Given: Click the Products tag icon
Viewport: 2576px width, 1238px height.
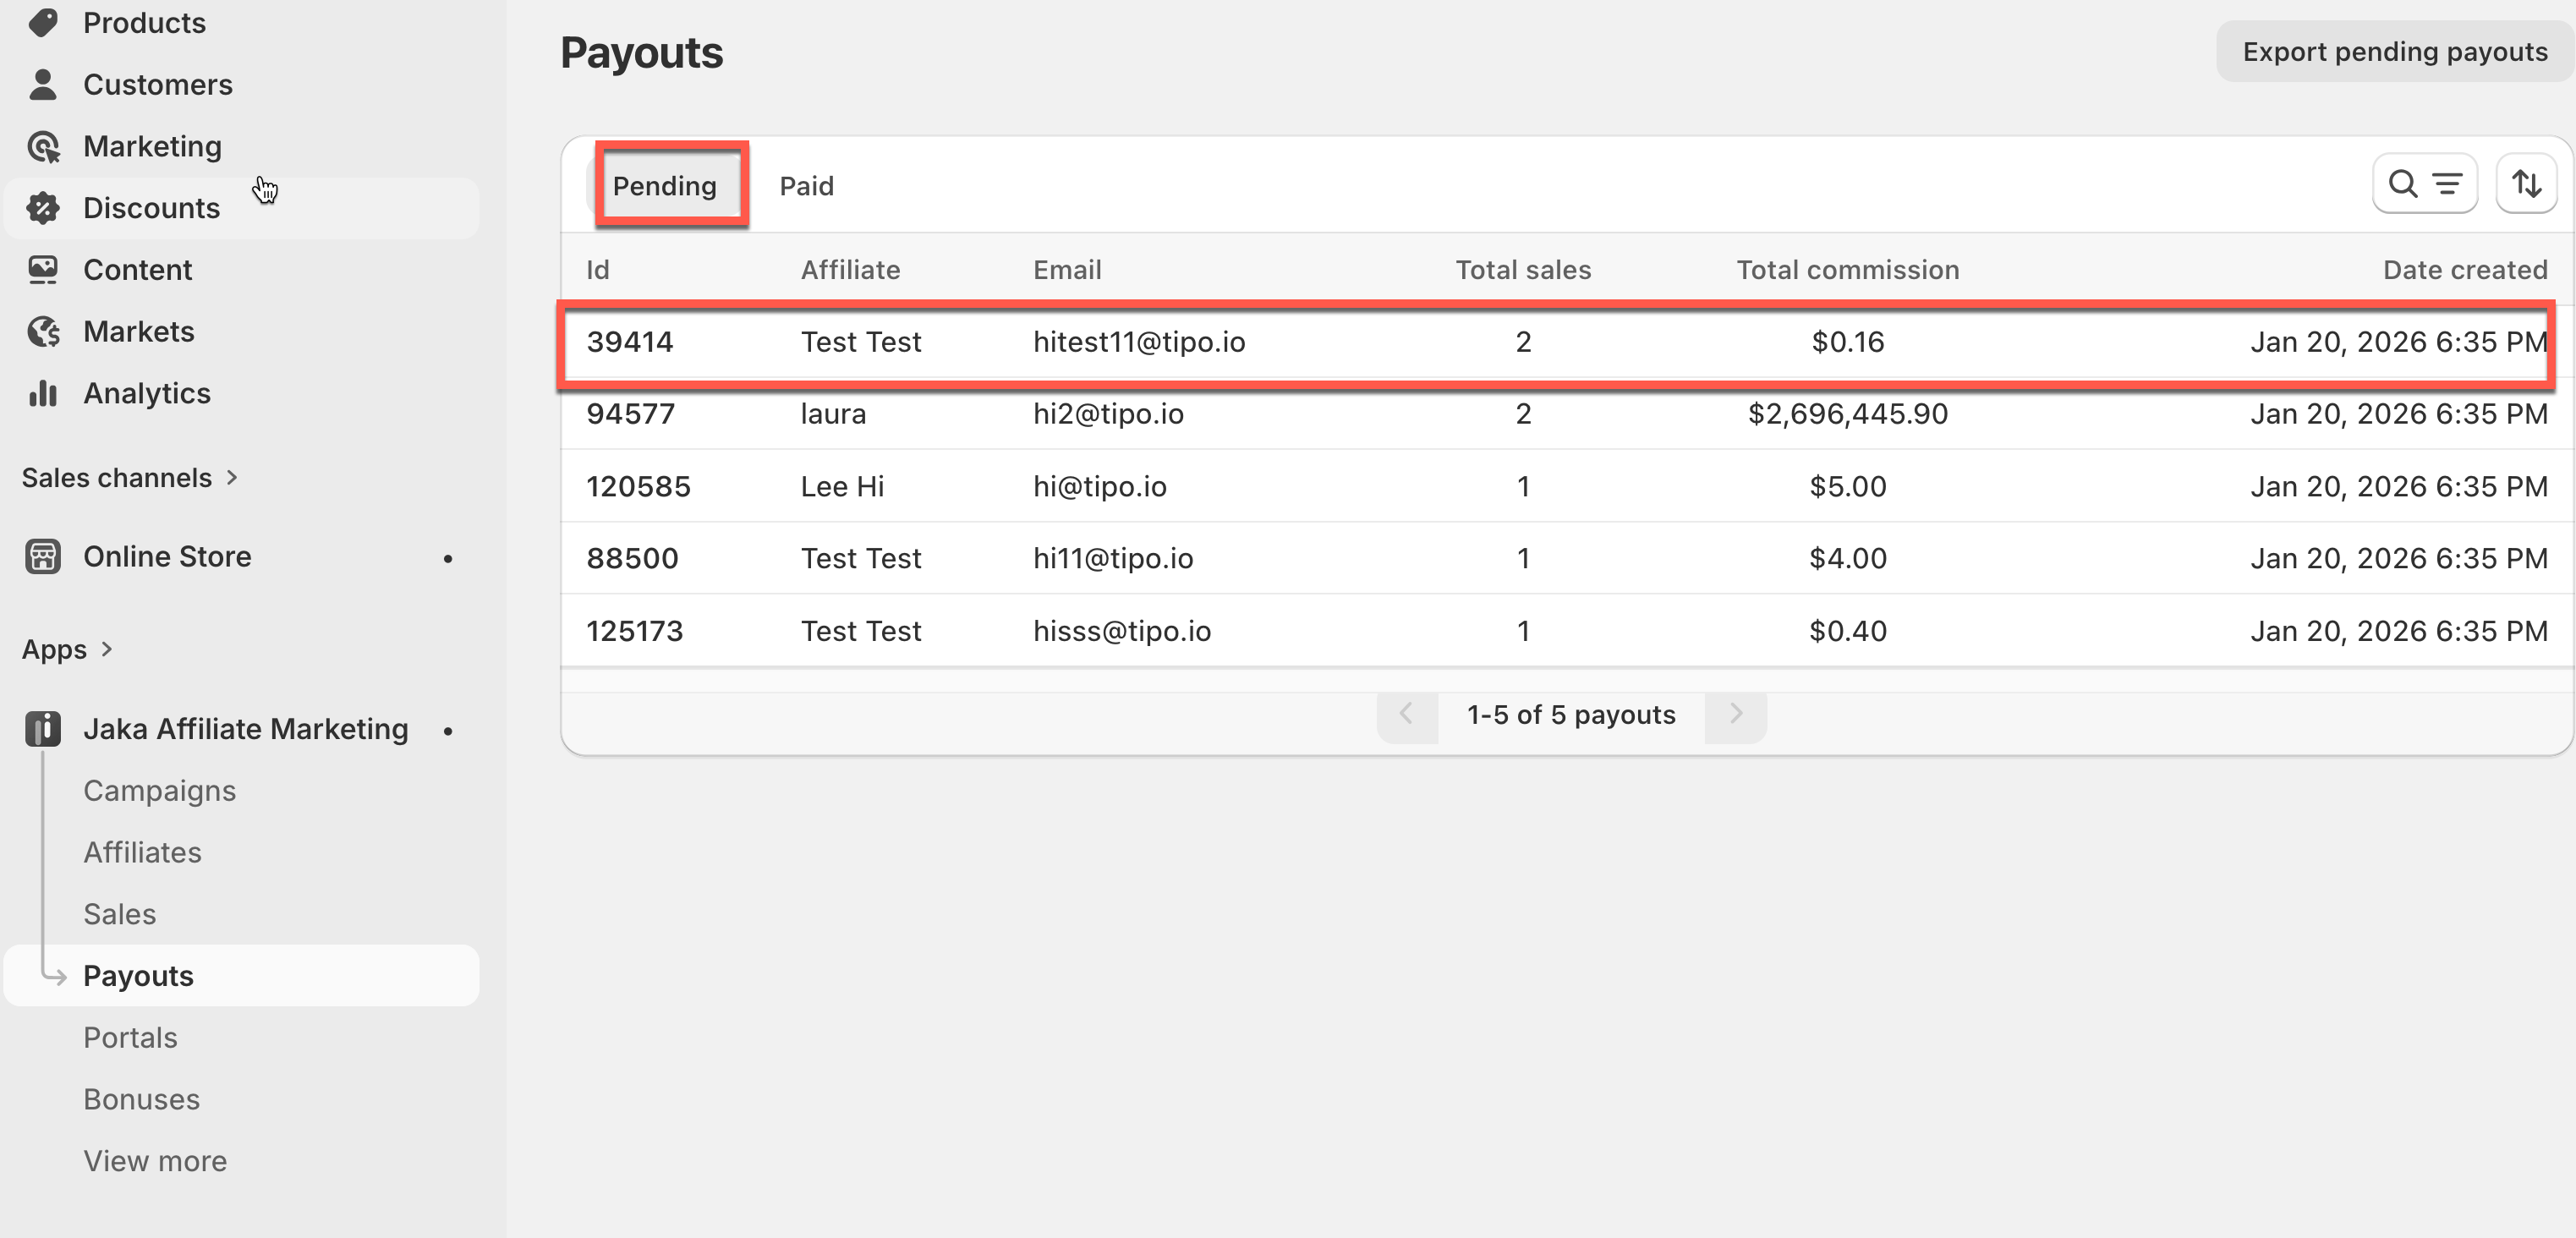Looking at the screenshot, I should point(43,22).
